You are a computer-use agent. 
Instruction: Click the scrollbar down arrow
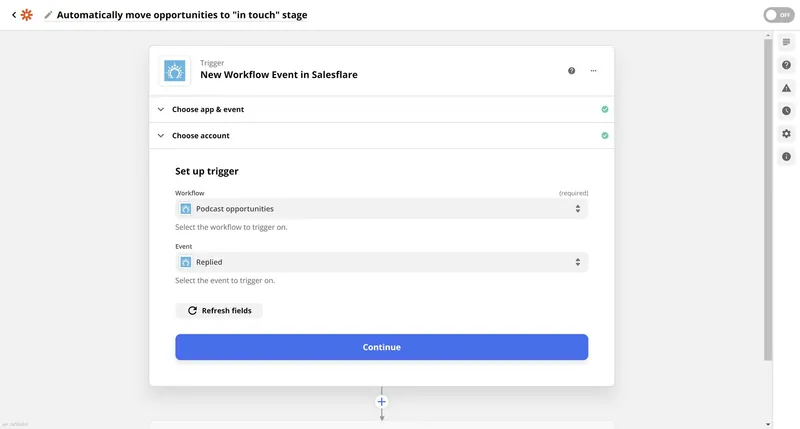[768, 424]
